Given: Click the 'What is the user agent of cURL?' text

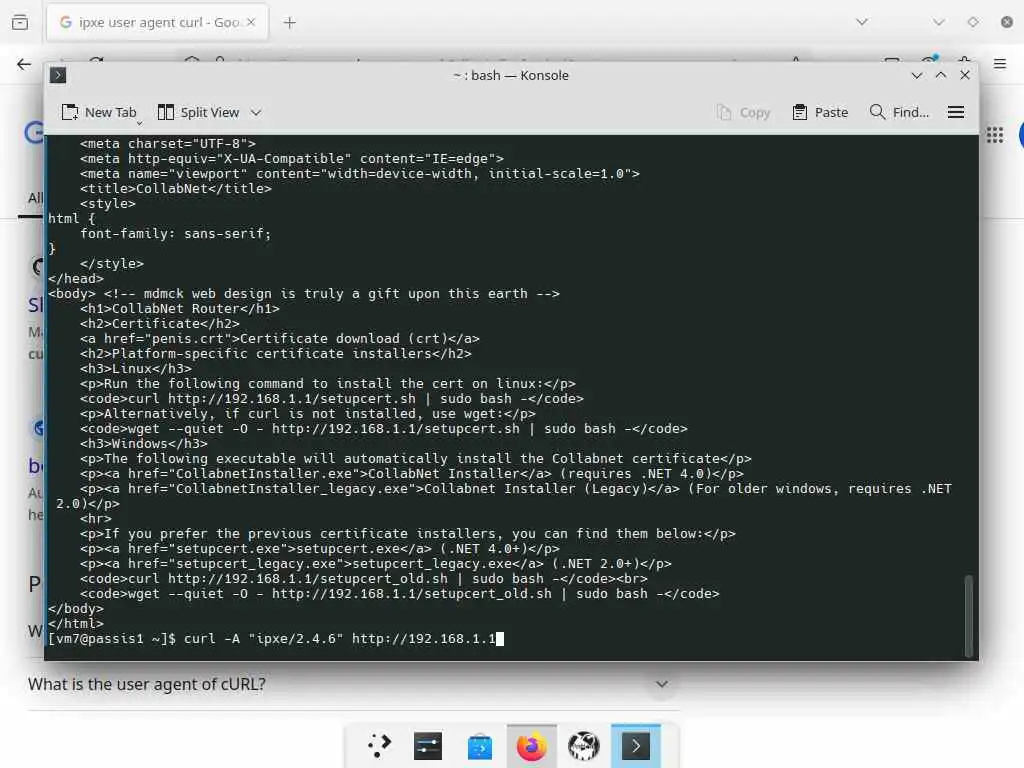Looking at the screenshot, I should [x=146, y=684].
